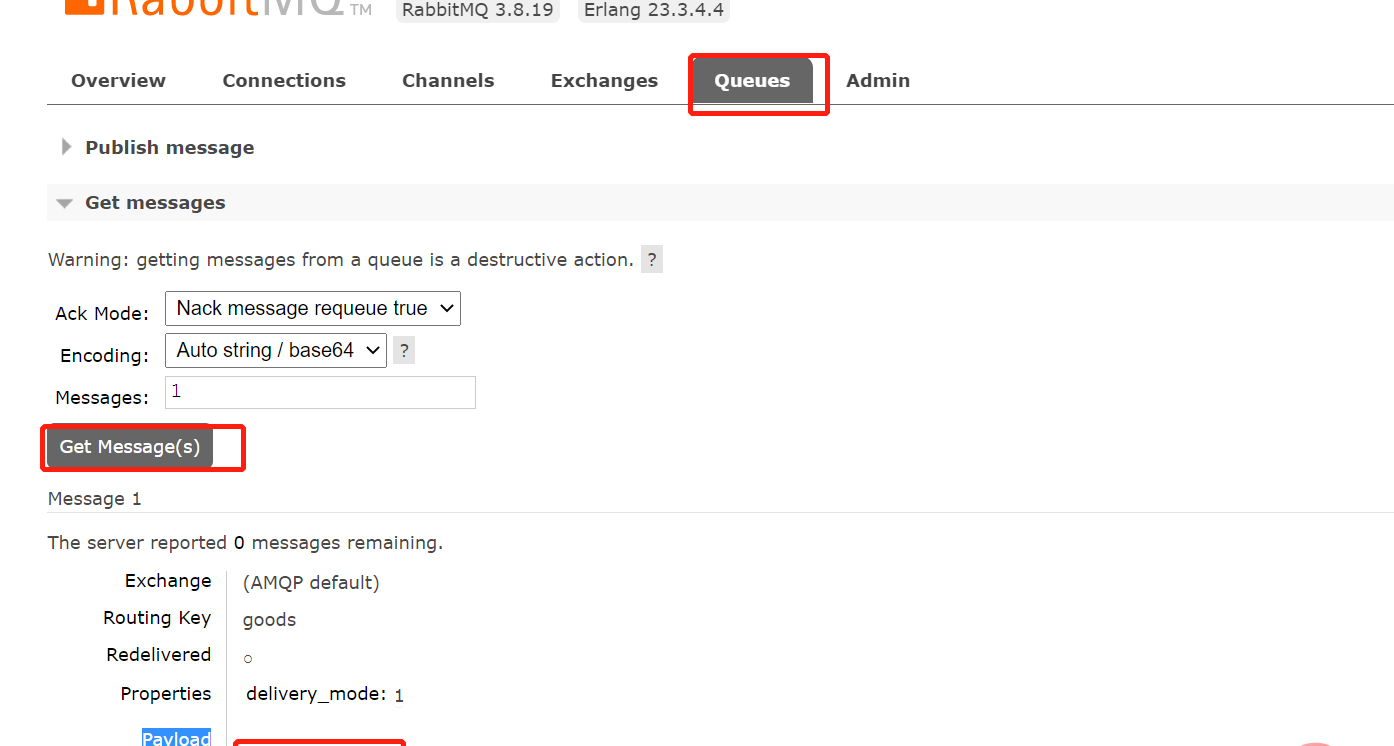Image resolution: width=1394 pixels, height=746 pixels.
Task: Show help for the Encoding option
Action: pos(404,351)
